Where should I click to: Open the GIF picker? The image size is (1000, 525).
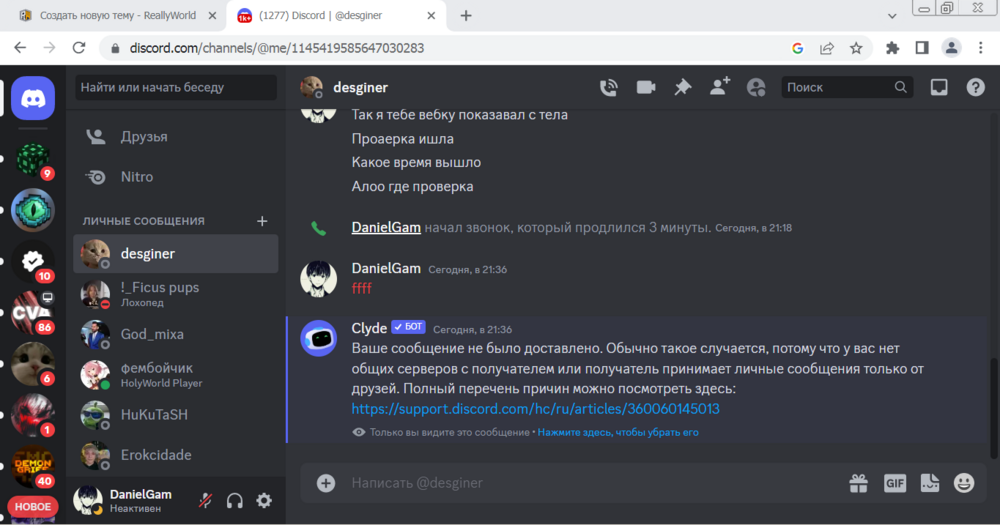[895, 484]
